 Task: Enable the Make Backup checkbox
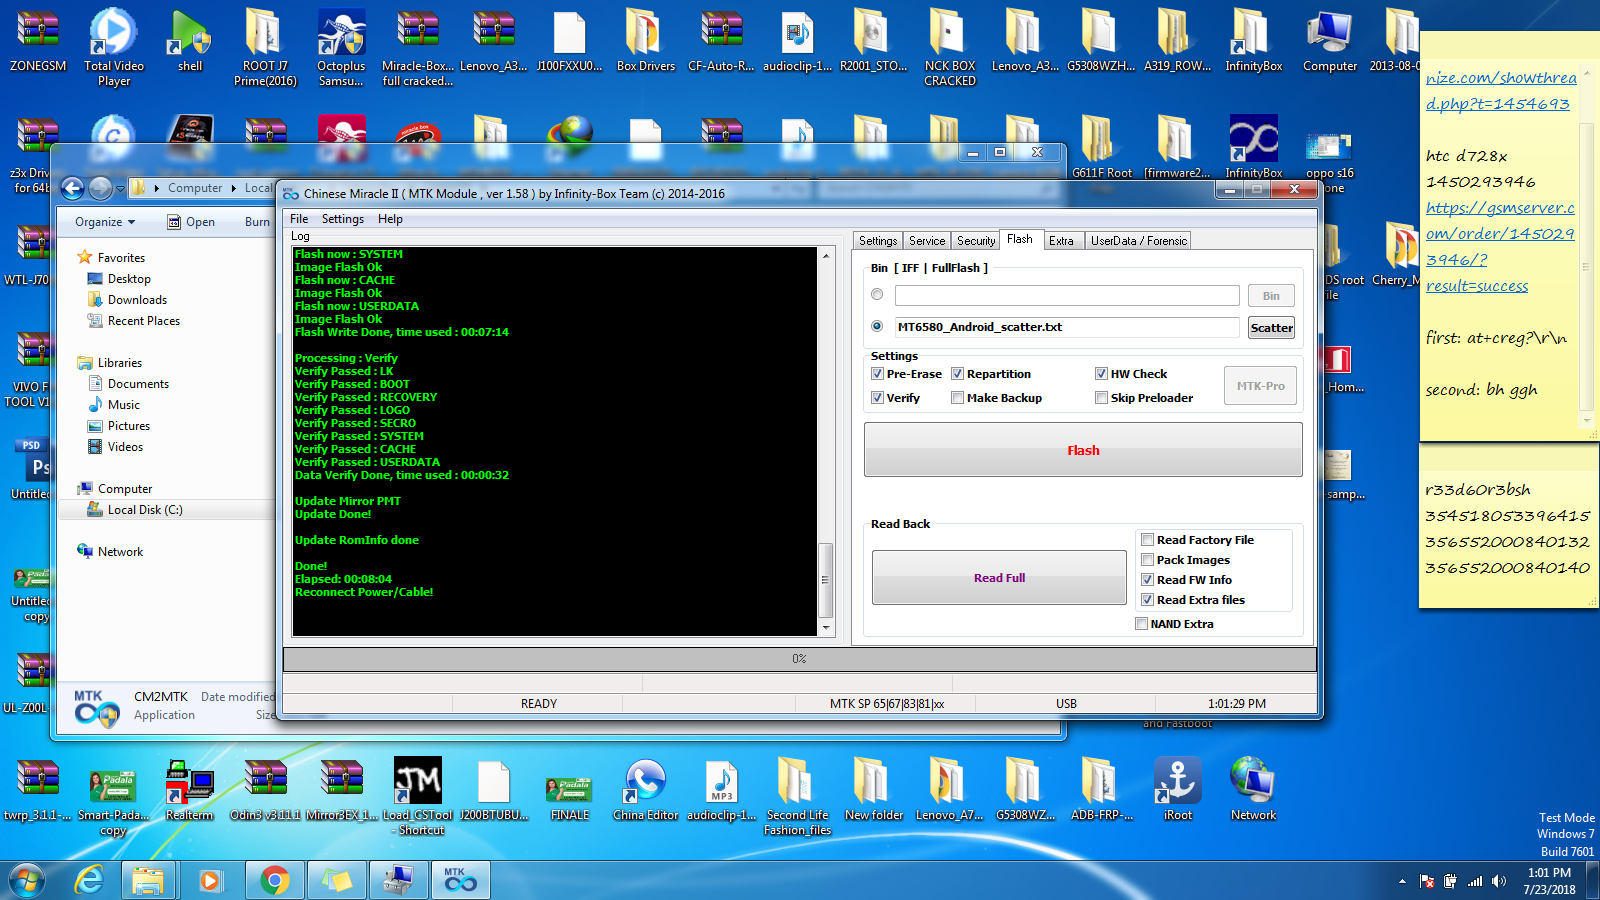(957, 398)
